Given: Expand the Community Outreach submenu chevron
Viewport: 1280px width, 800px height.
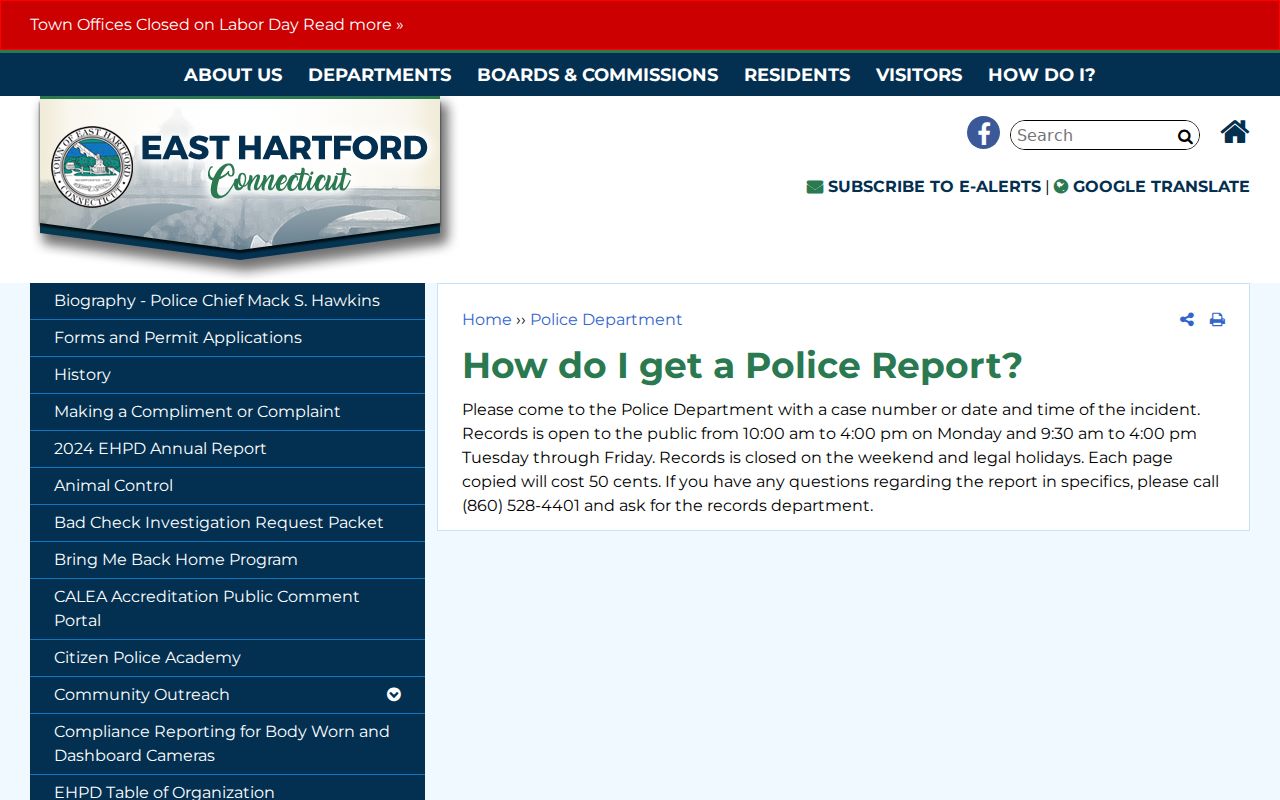Looking at the screenshot, I should click(394, 694).
